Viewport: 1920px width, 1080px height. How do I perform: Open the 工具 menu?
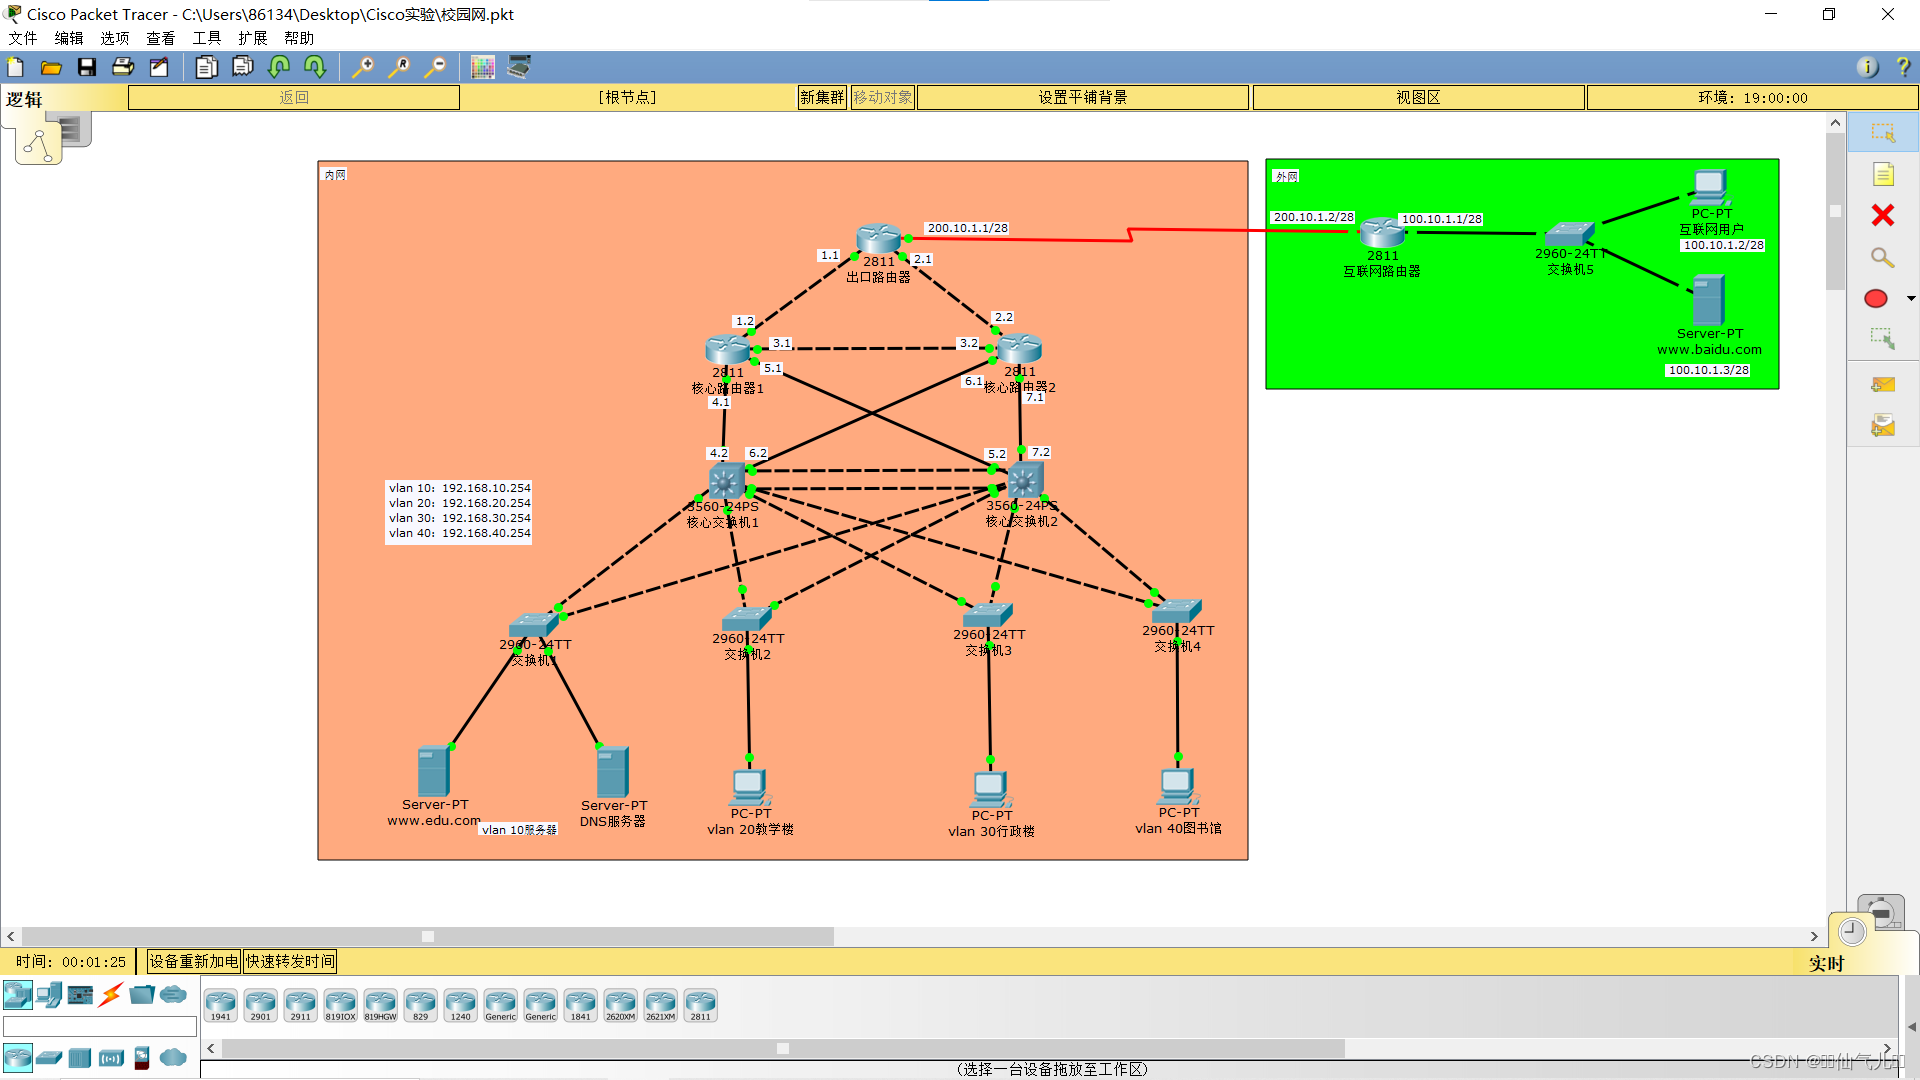[x=206, y=38]
